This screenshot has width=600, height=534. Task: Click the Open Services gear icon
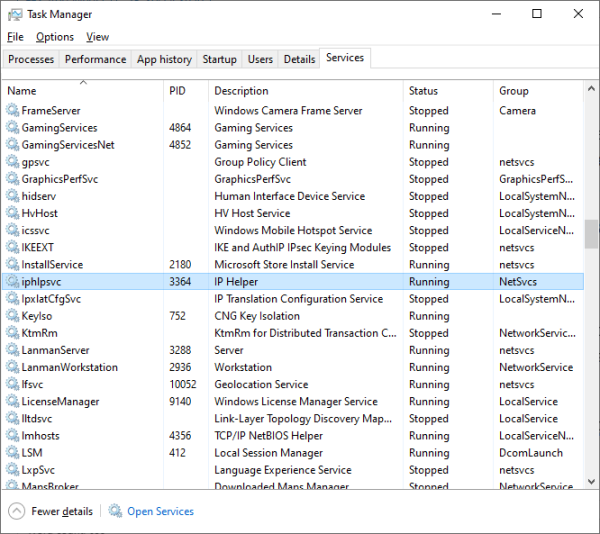point(115,511)
